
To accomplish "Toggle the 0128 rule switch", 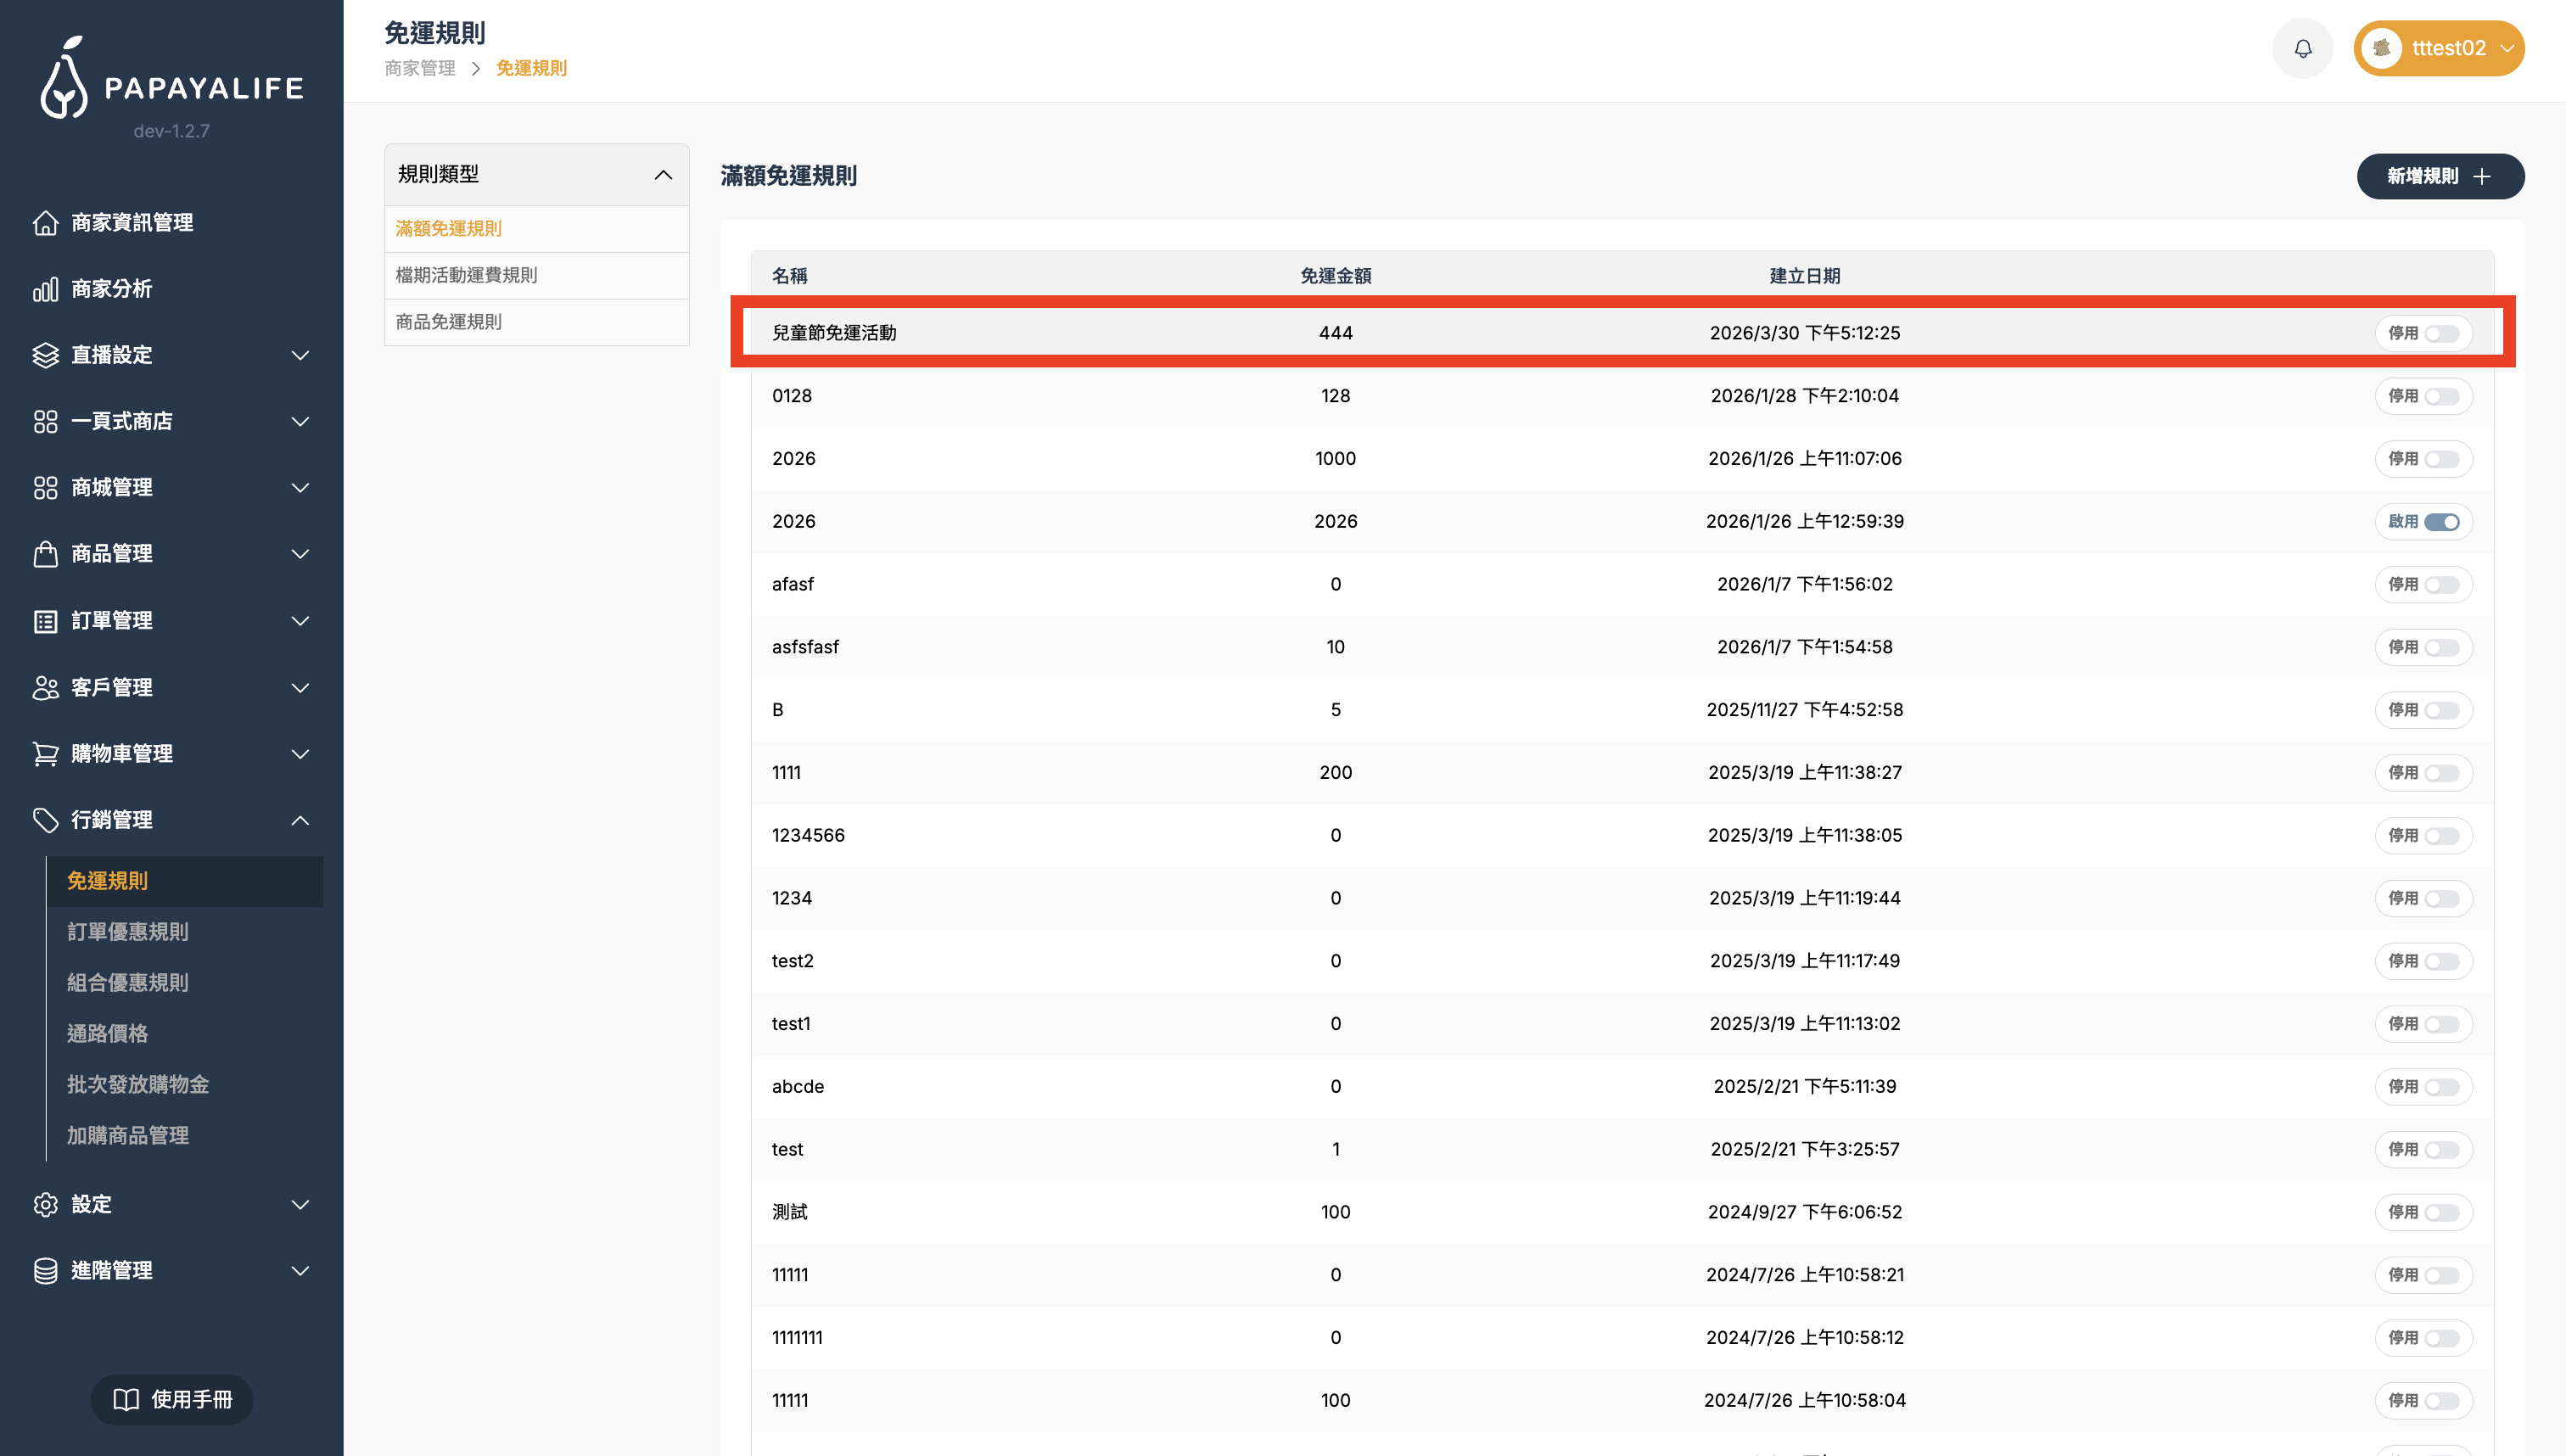I will (2441, 396).
